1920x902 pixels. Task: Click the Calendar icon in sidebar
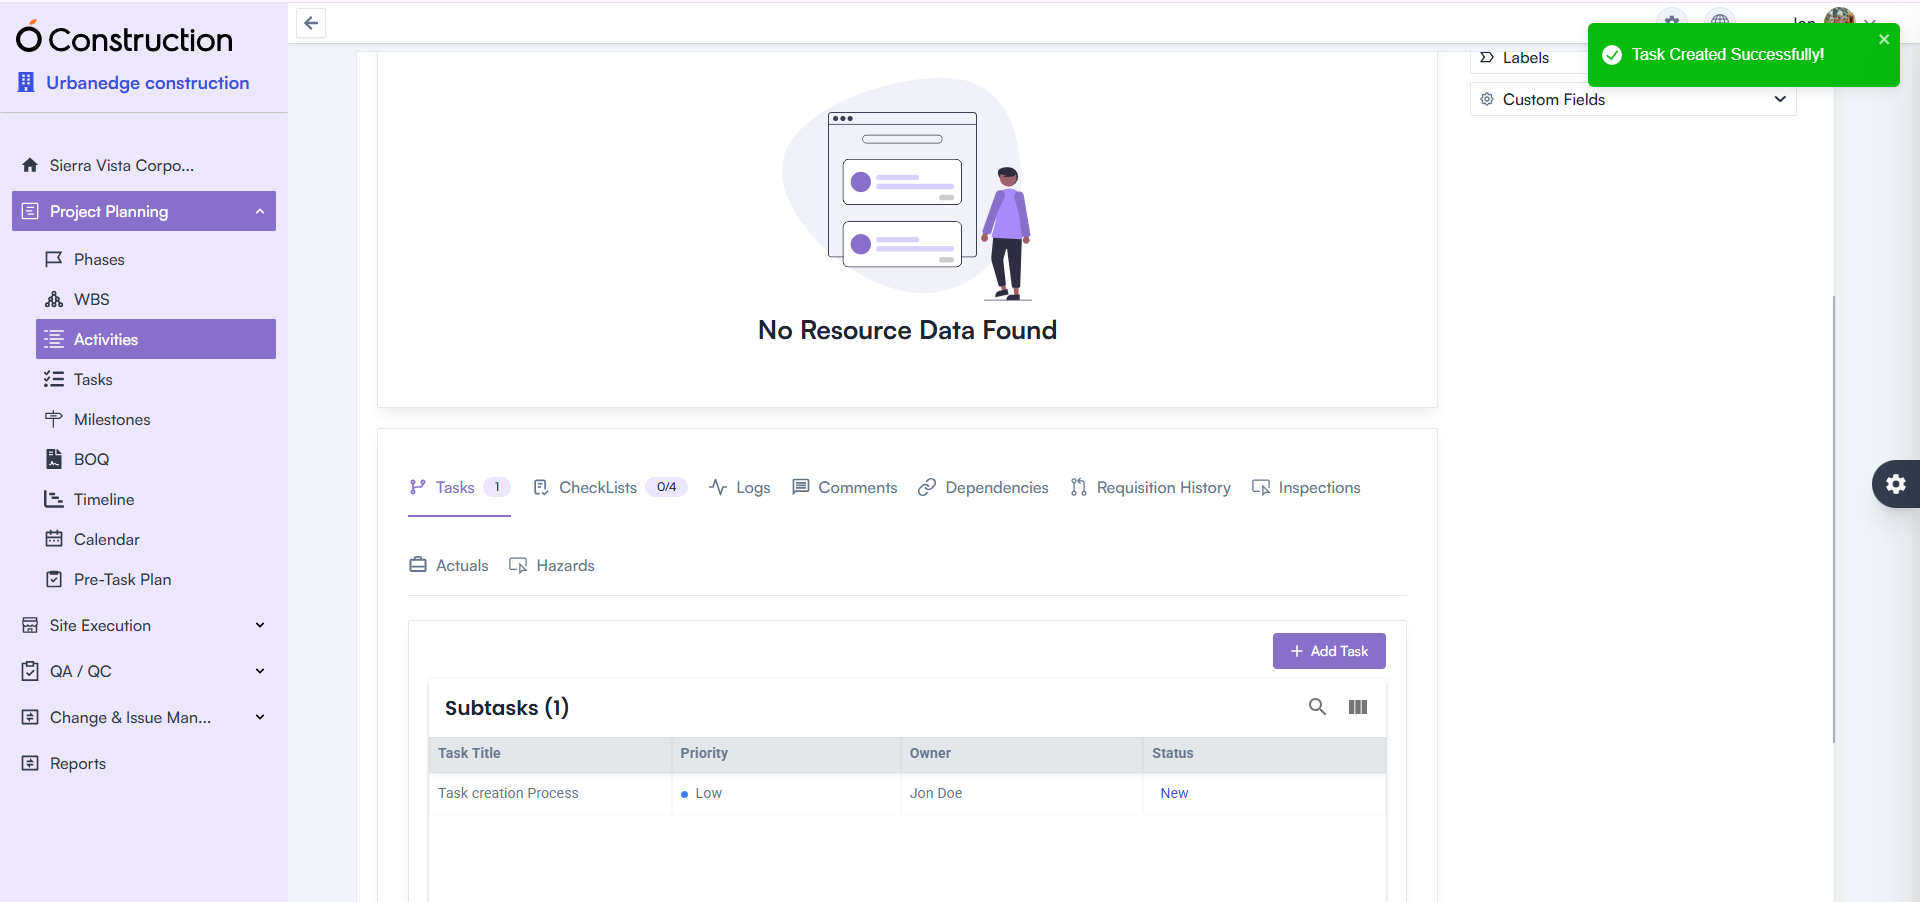(x=55, y=539)
